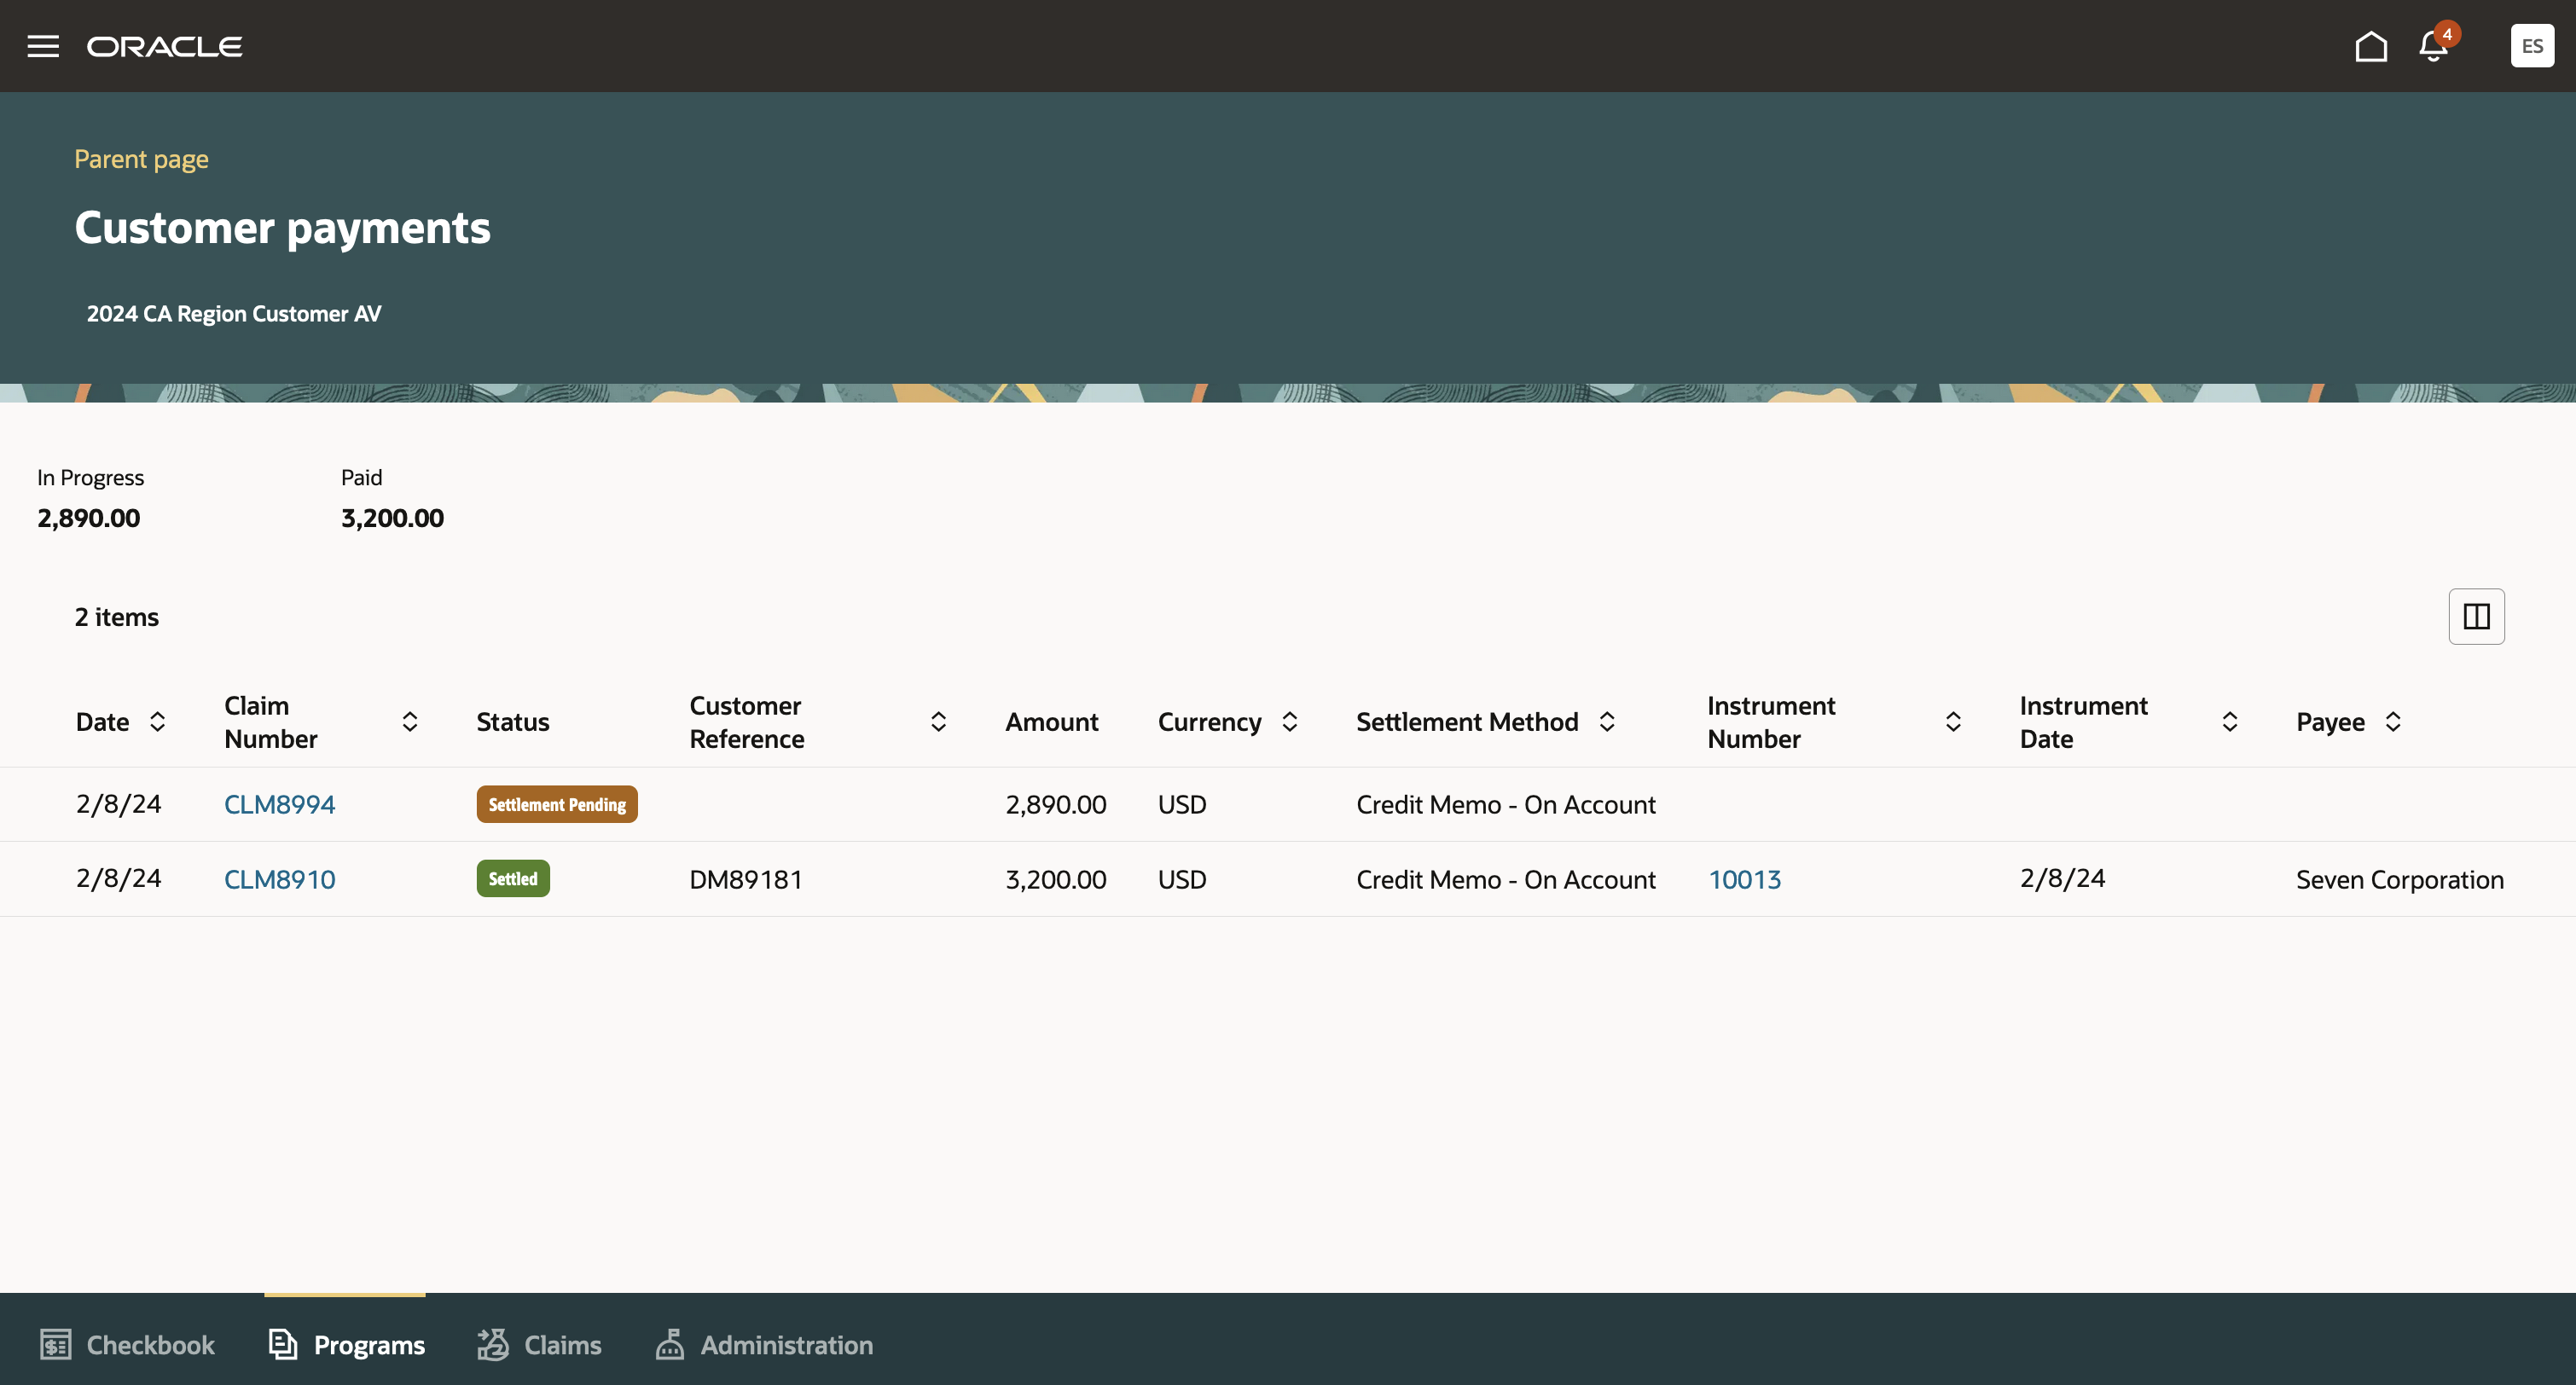2576x1385 pixels.
Task: Toggle sorting on Currency column
Action: coord(1289,721)
